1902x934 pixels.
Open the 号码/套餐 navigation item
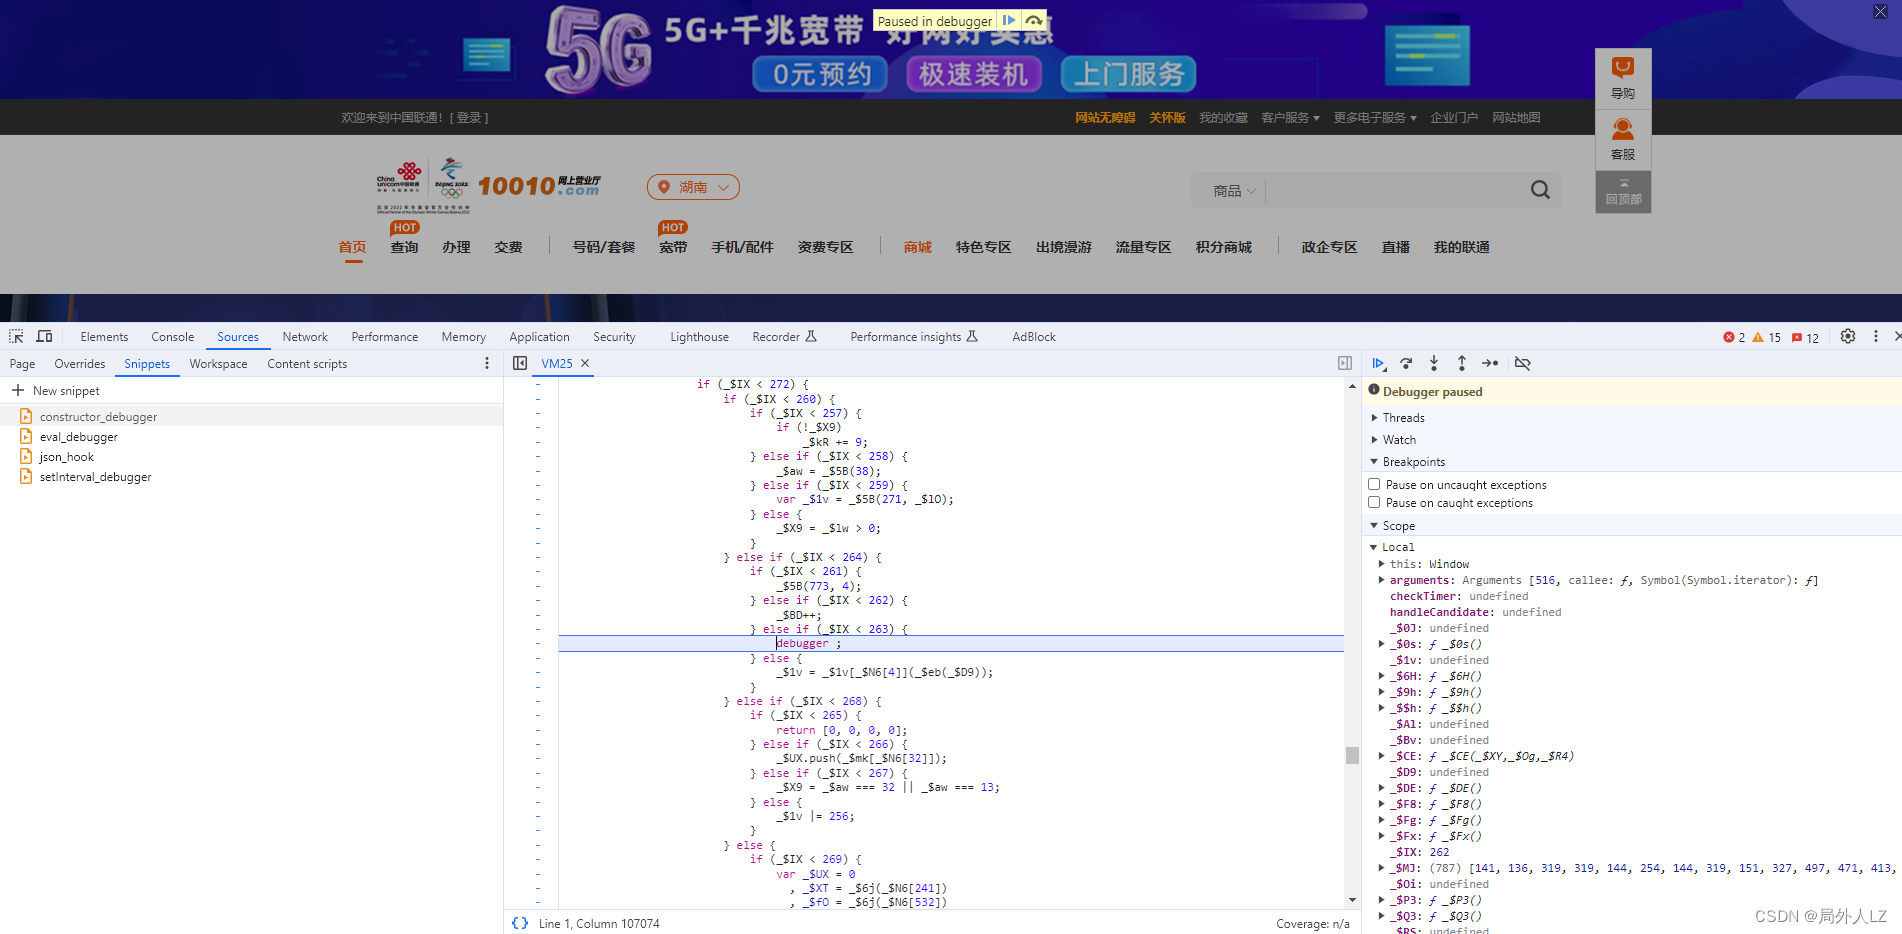point(603,247)
